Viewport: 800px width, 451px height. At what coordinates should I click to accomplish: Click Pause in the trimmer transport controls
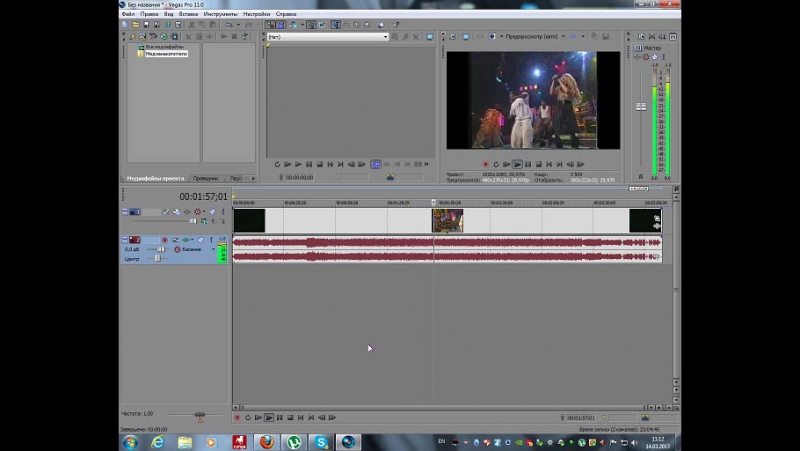tap(309, 164)
